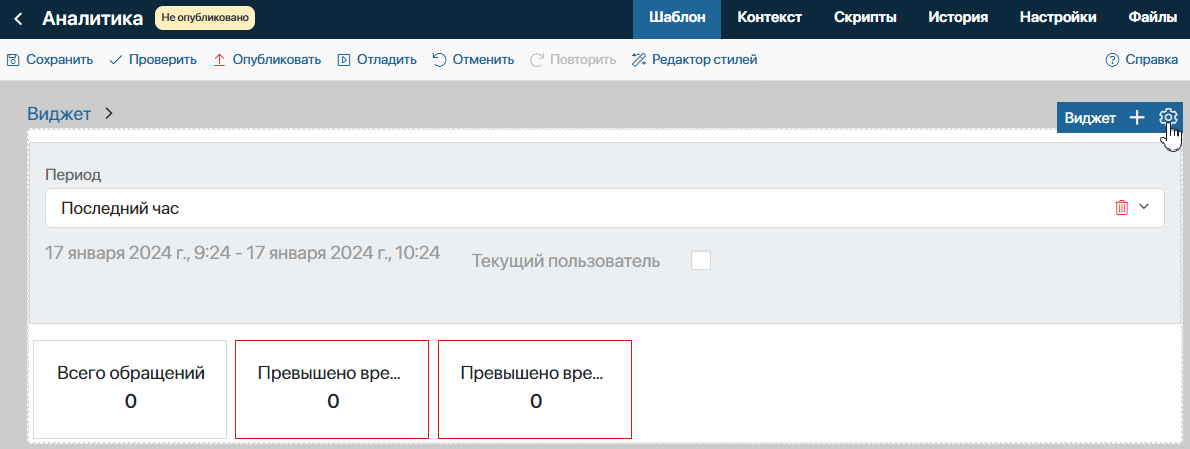
Task: Click the Аналитика page title
Action: 93,19
